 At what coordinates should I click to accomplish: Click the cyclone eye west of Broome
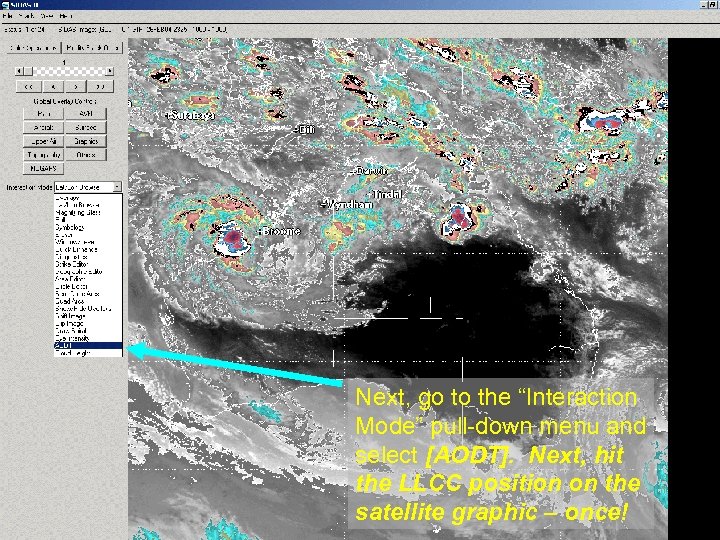click(233, 237)
